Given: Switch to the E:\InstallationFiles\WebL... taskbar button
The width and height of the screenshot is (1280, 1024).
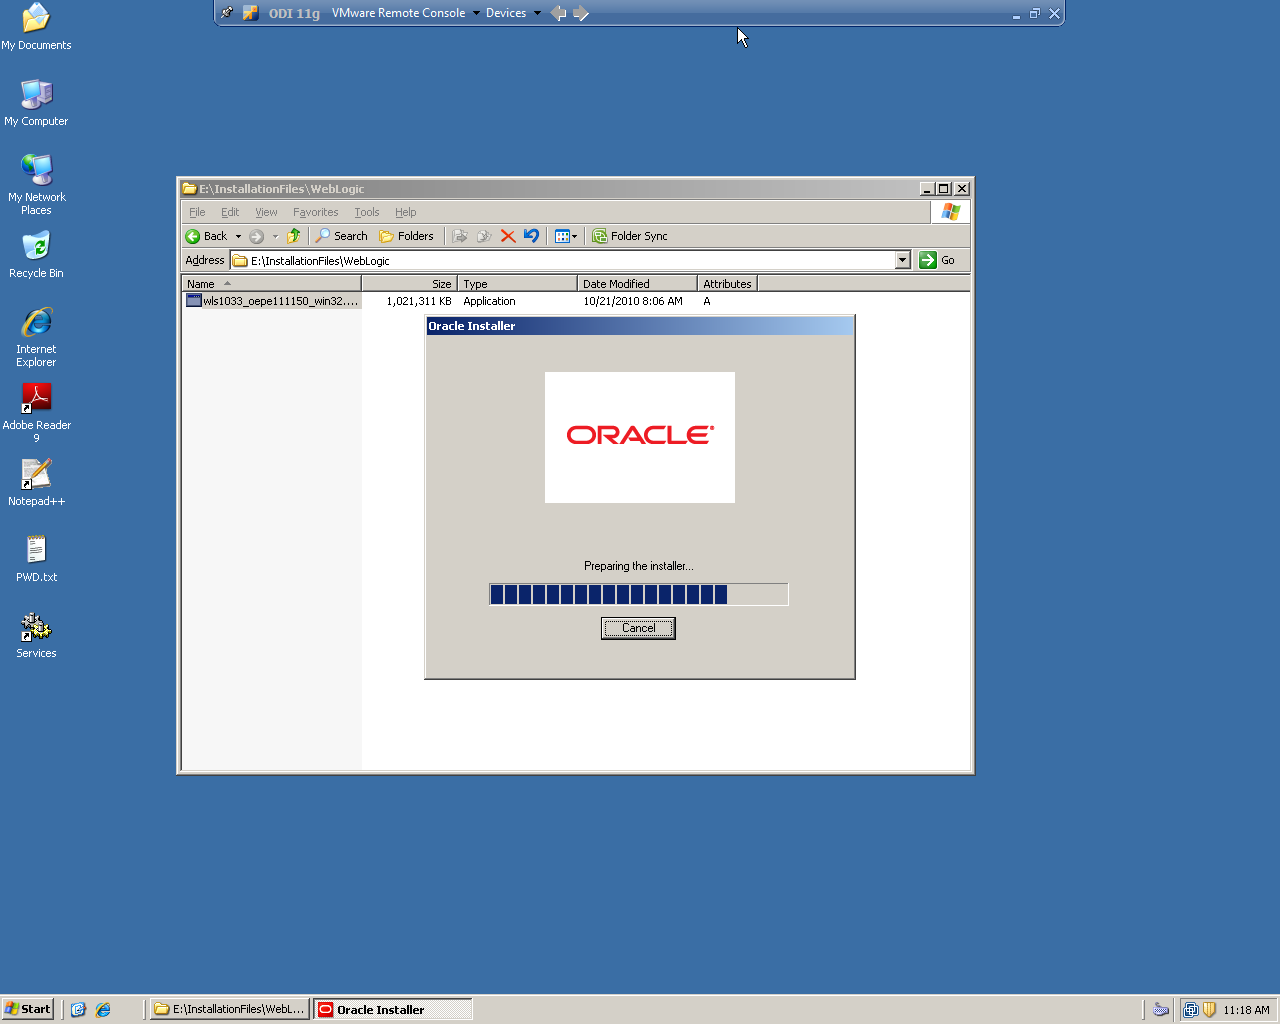Looking at the screenshot, I should coord(230,1009).
